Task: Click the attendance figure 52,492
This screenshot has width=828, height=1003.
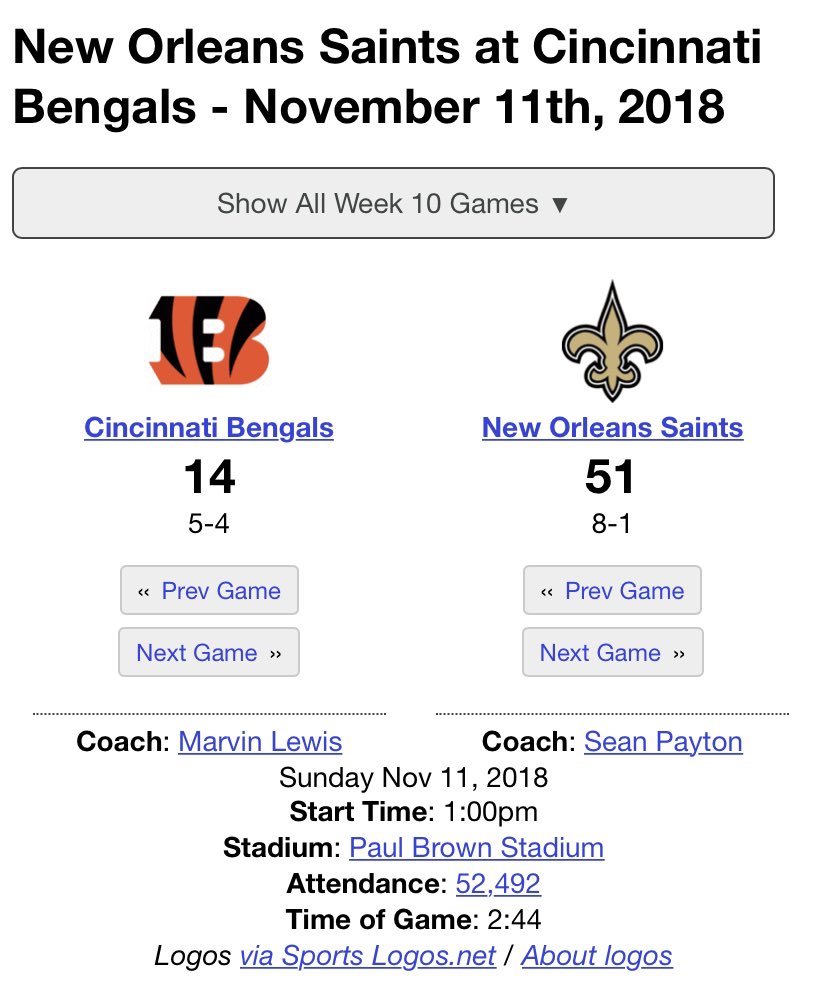Action: coord(498,884)
